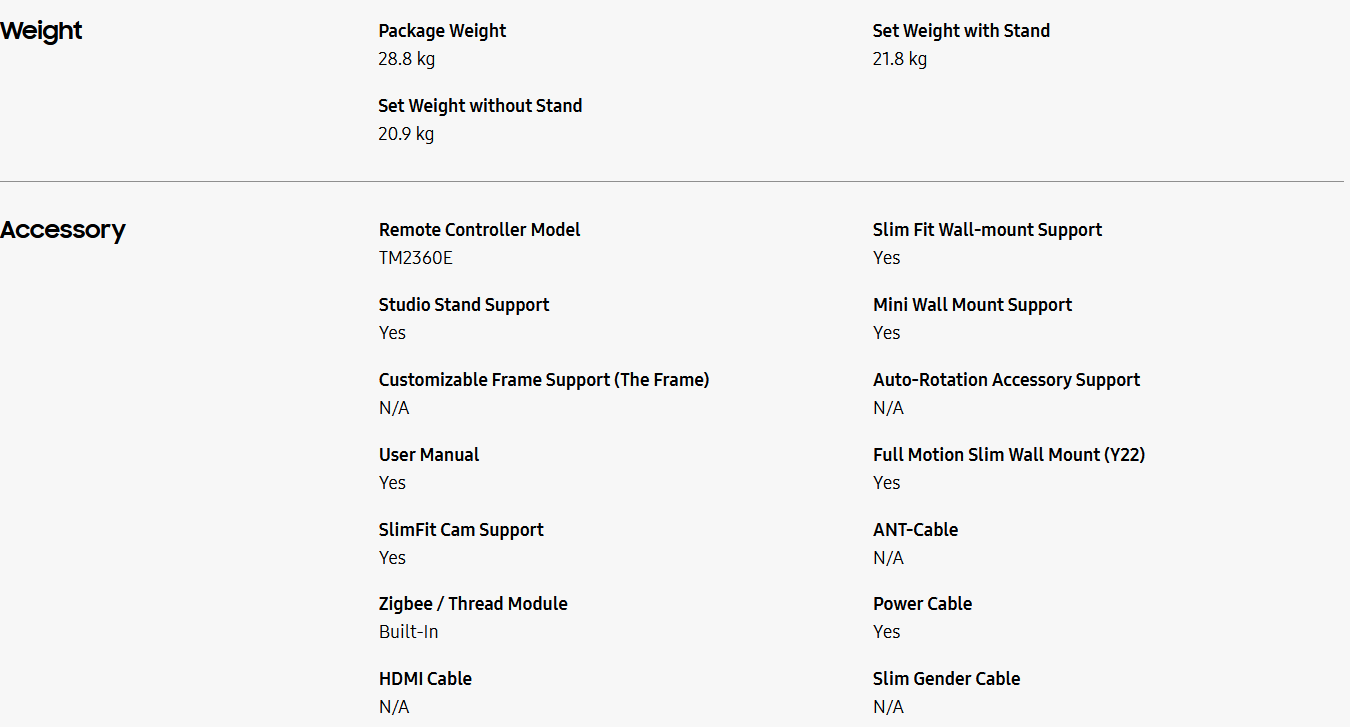Click Customizable Frame Support (The Frame) label
Viewport: 1350px width, 727px height.
(544, 380)
